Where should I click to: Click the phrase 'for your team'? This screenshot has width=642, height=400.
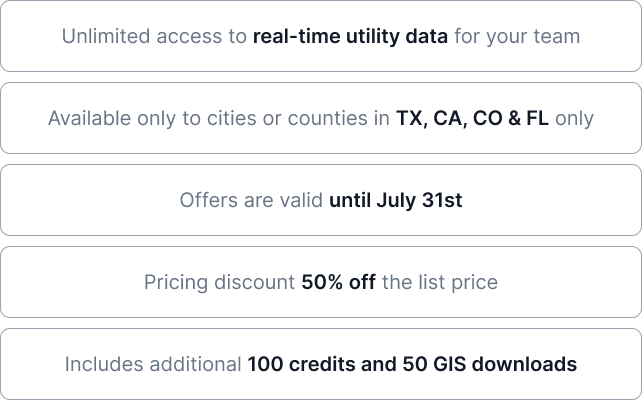point(517,36)
